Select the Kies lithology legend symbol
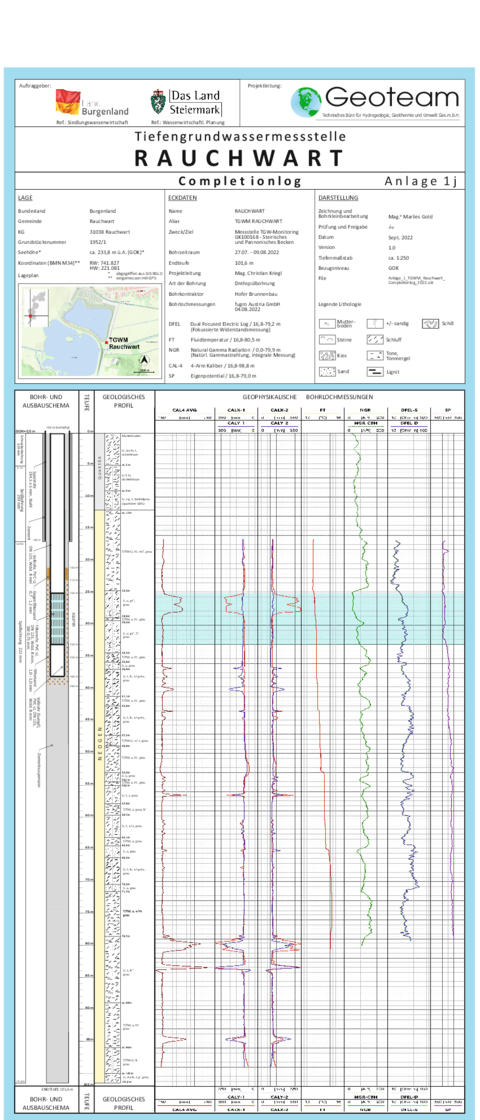480x1120 pixels. tap(327, 355)
